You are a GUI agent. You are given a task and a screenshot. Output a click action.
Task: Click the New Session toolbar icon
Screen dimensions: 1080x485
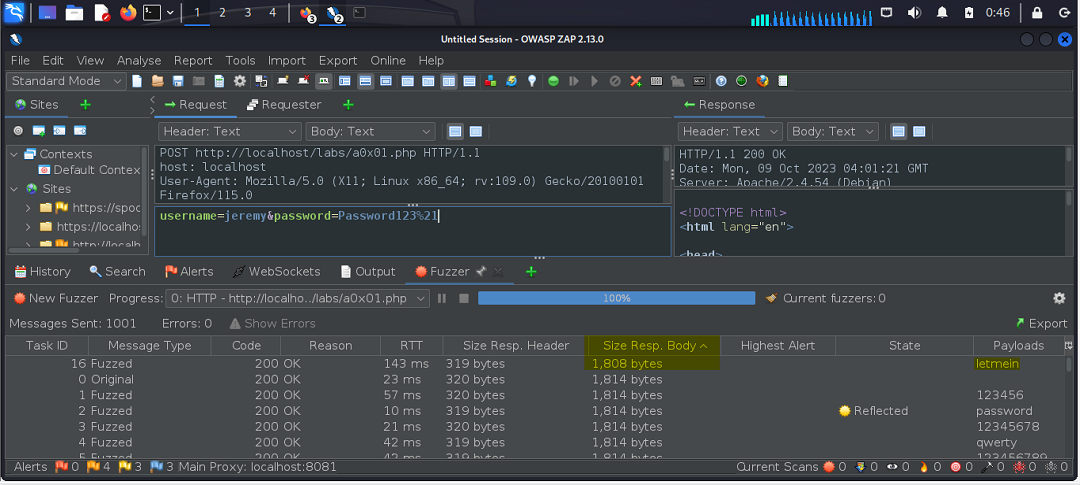[137, 81]
